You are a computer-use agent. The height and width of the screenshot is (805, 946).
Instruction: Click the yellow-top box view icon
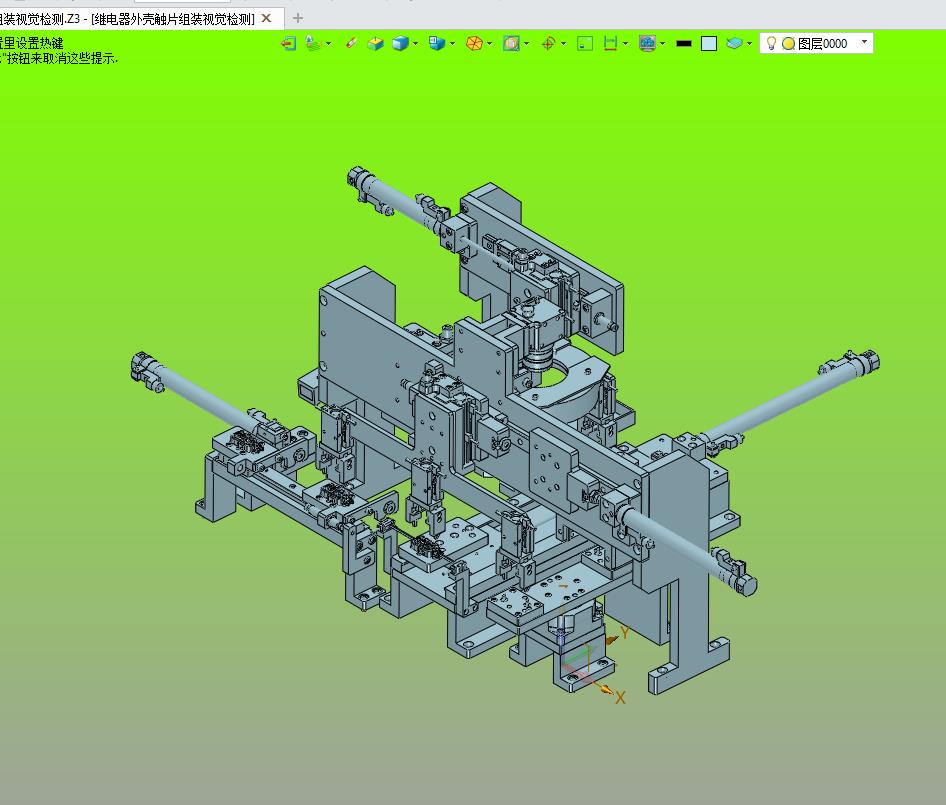pyautogui.click(x=375, y=43)
